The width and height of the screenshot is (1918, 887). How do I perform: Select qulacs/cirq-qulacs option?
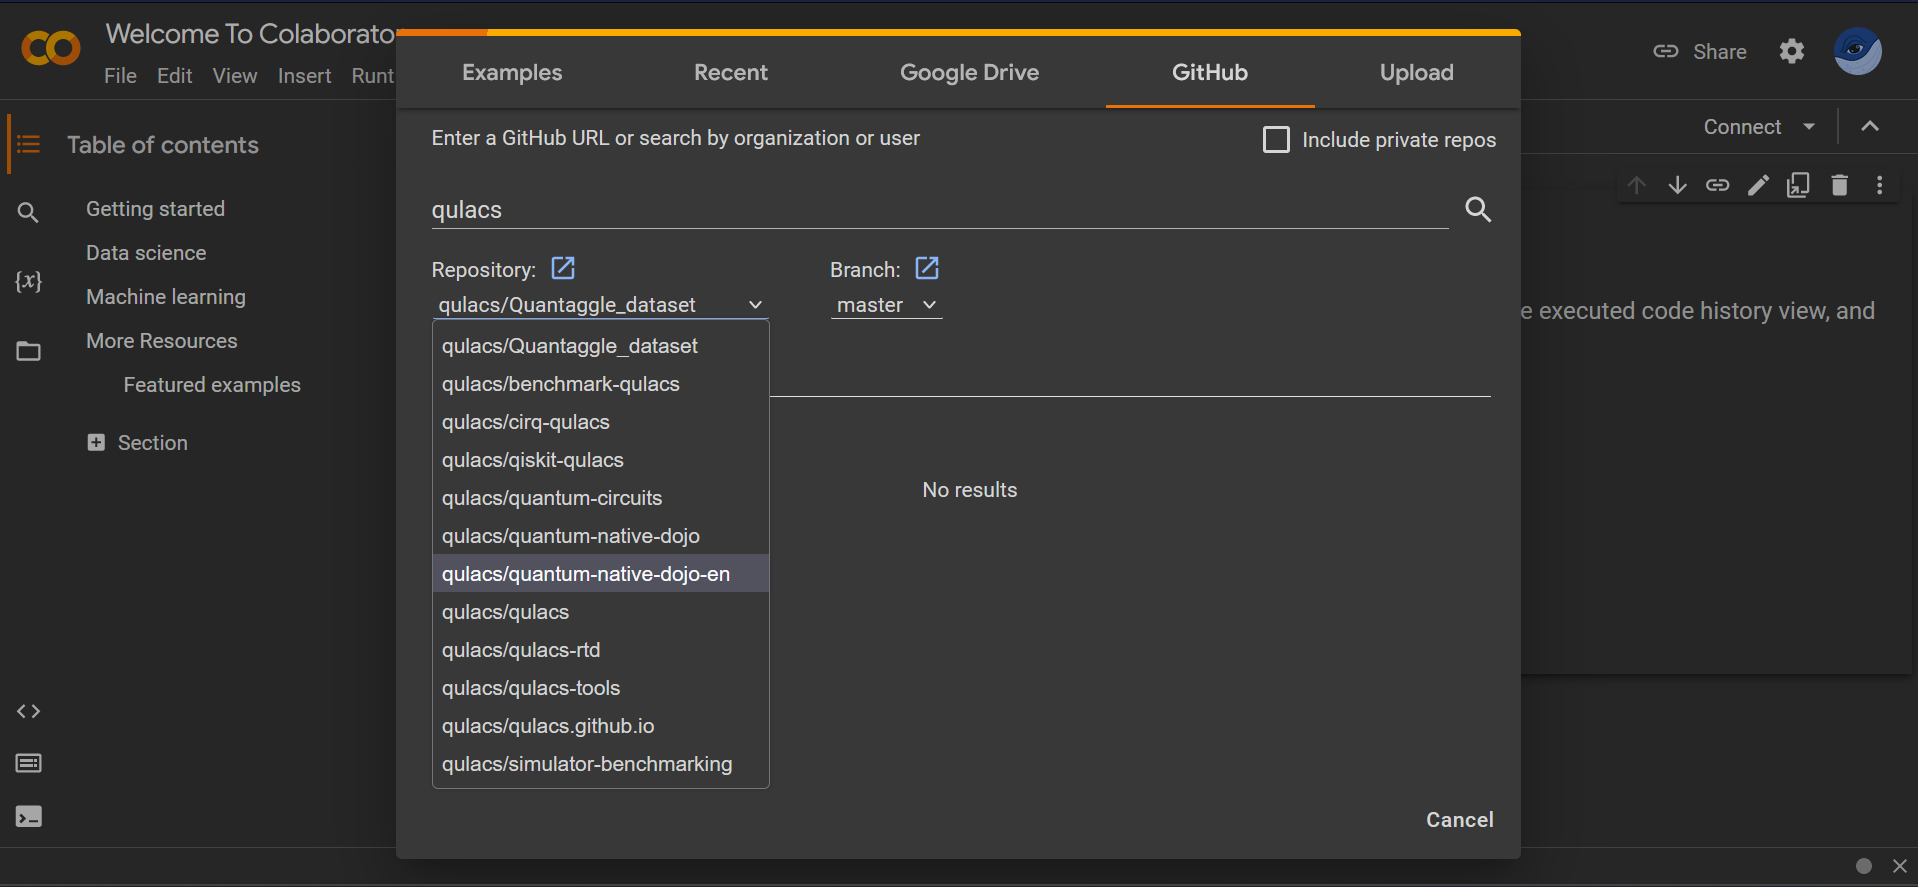(601, 422)
